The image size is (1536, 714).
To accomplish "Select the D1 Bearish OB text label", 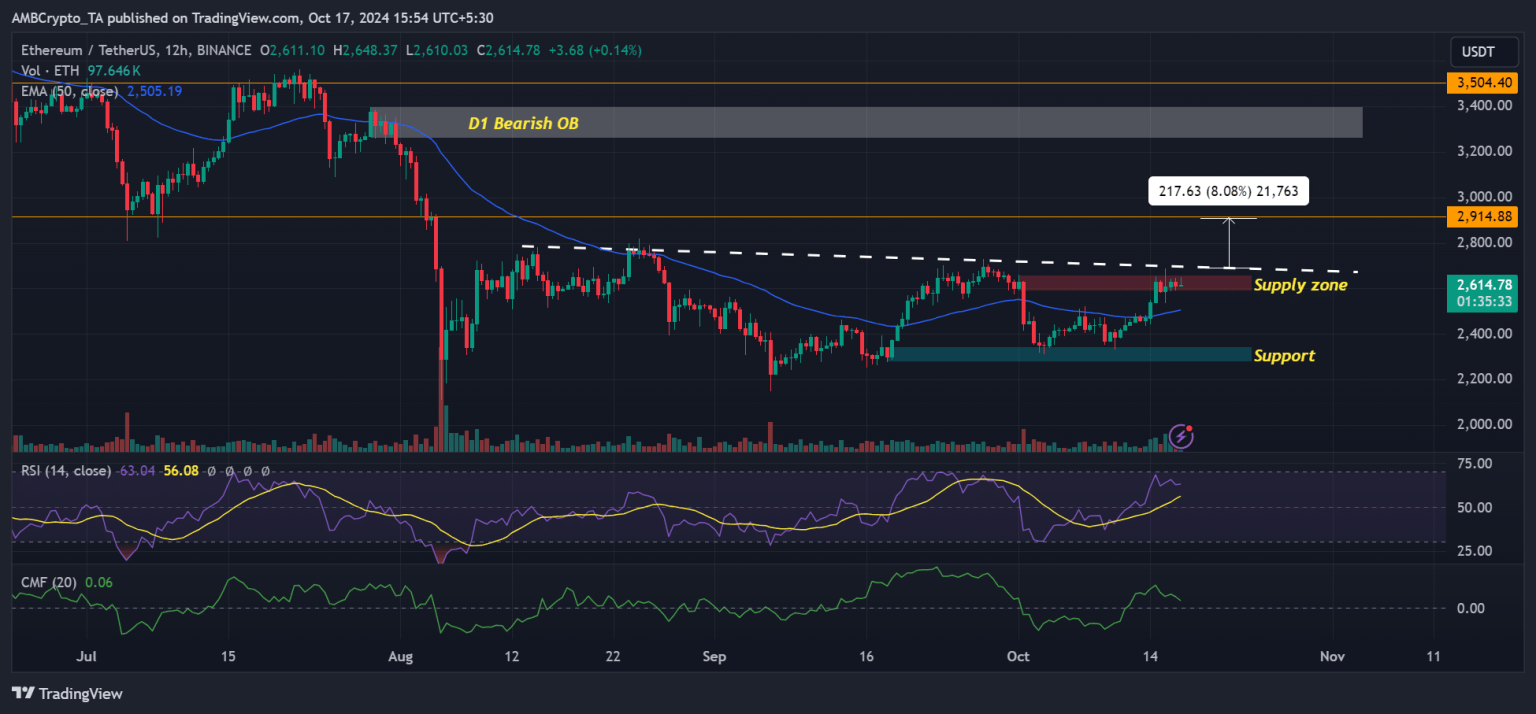I will (523, 124).
